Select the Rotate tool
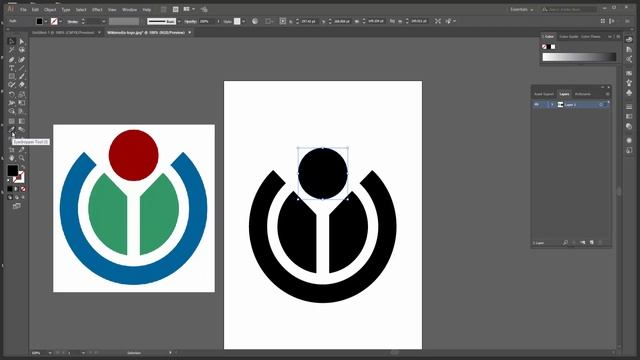The width and height of the screenshot is (640, 360). 11,94
